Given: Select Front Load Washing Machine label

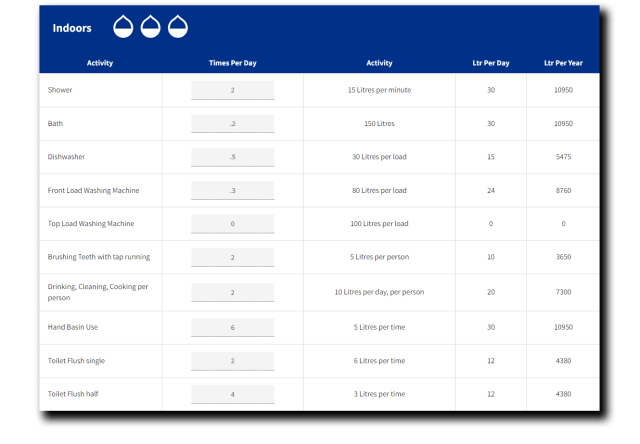Looking at the screenshot, I should click(x=93, y=191).
